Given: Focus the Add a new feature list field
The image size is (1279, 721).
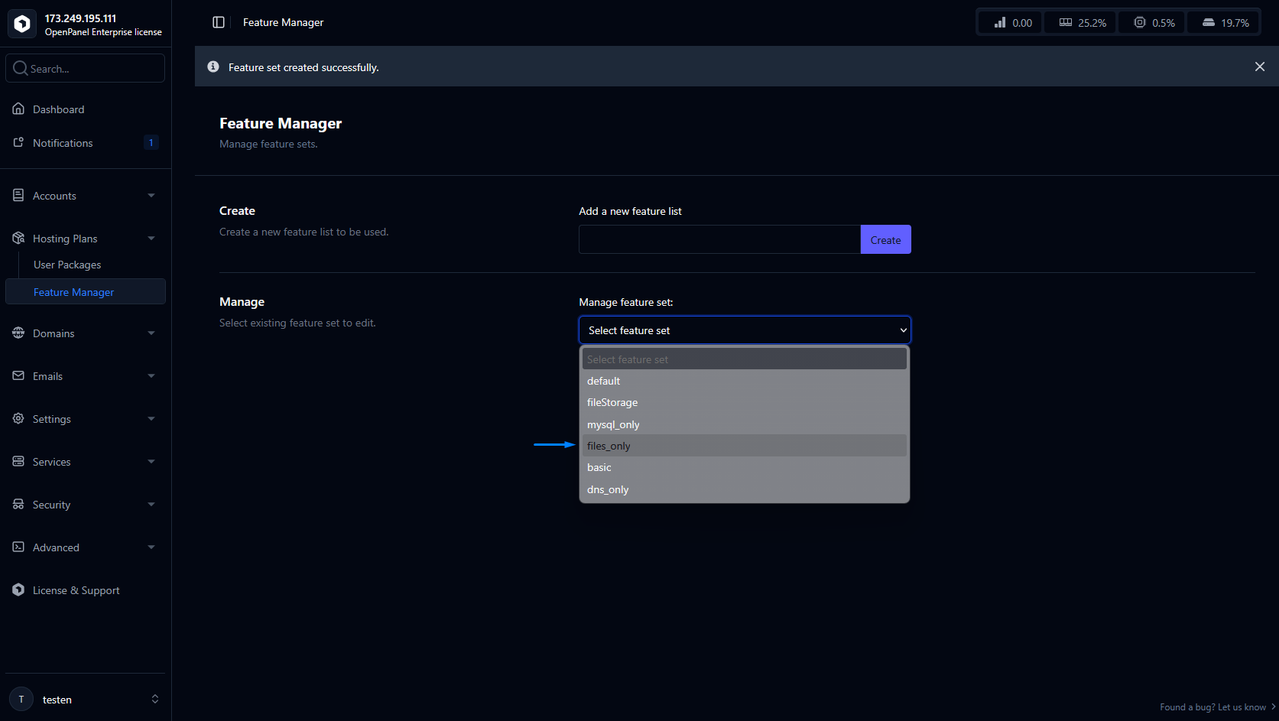Looking at the screenshot, I should coord(720,240).
